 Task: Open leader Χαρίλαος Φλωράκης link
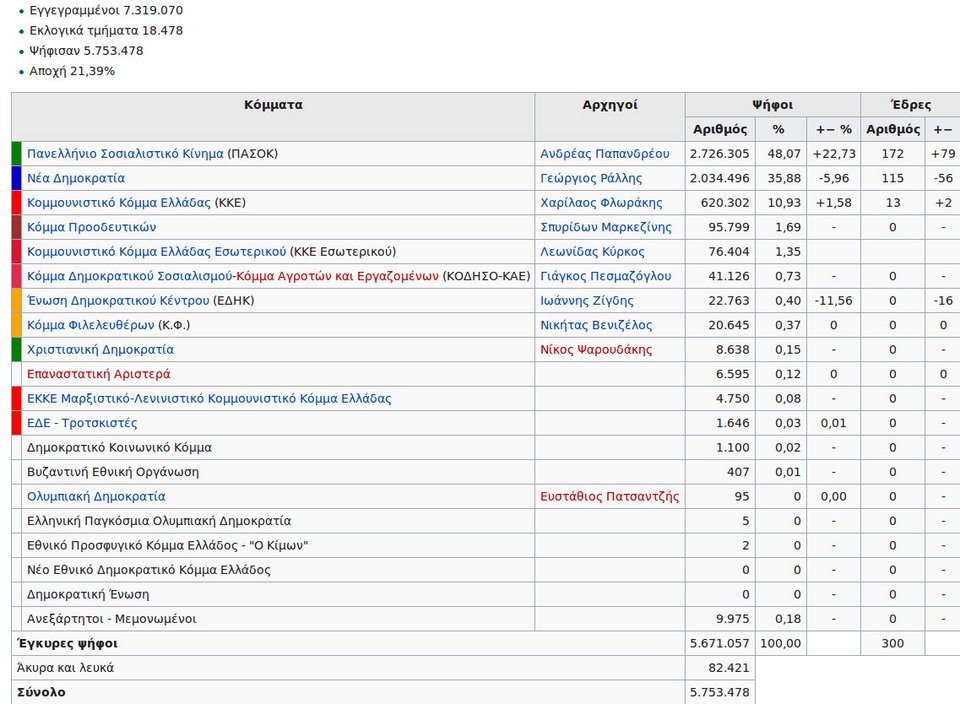point(599,203)
